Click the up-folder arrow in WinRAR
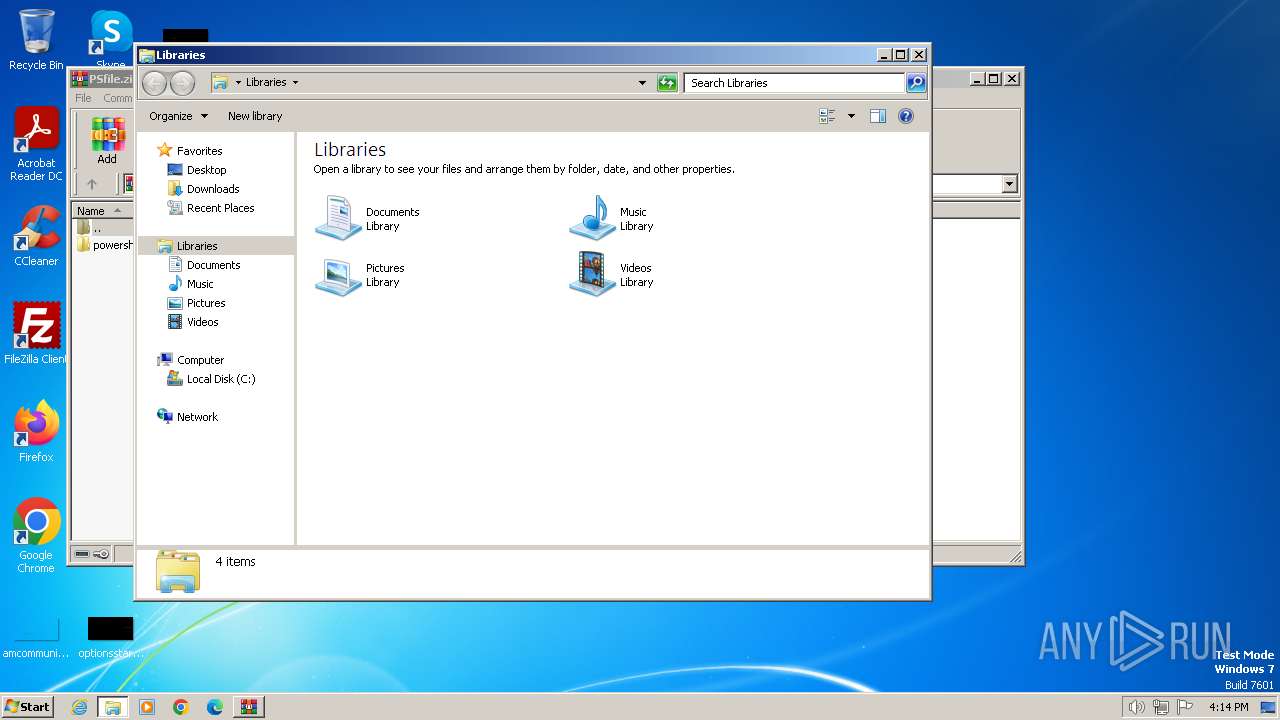The height and width of the screenshot is (720, 1280). [x=92, y=184]
